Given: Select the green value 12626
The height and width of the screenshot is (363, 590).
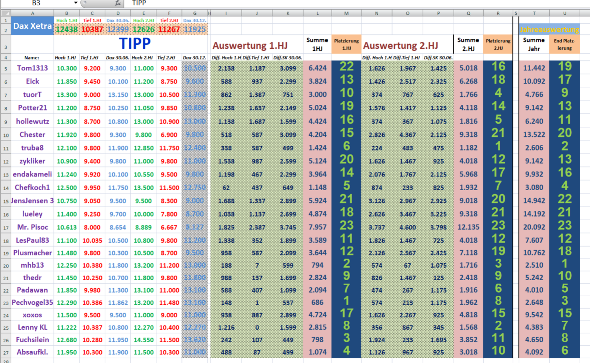Looking at the screenshot, I should coord(144,29).
